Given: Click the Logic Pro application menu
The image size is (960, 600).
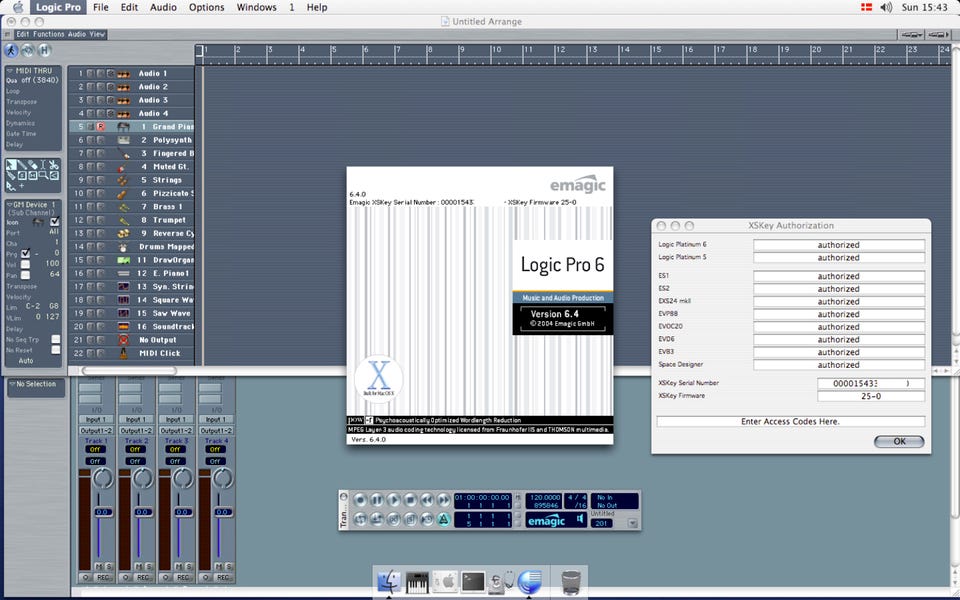Looking at the screenshot, I should point(58,7).
